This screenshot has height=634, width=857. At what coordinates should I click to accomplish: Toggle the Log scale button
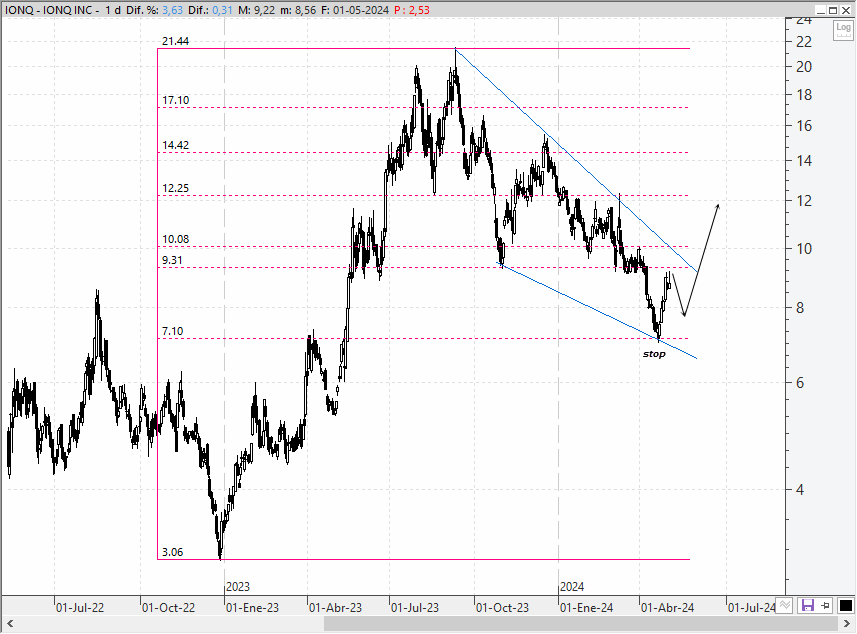843,30
